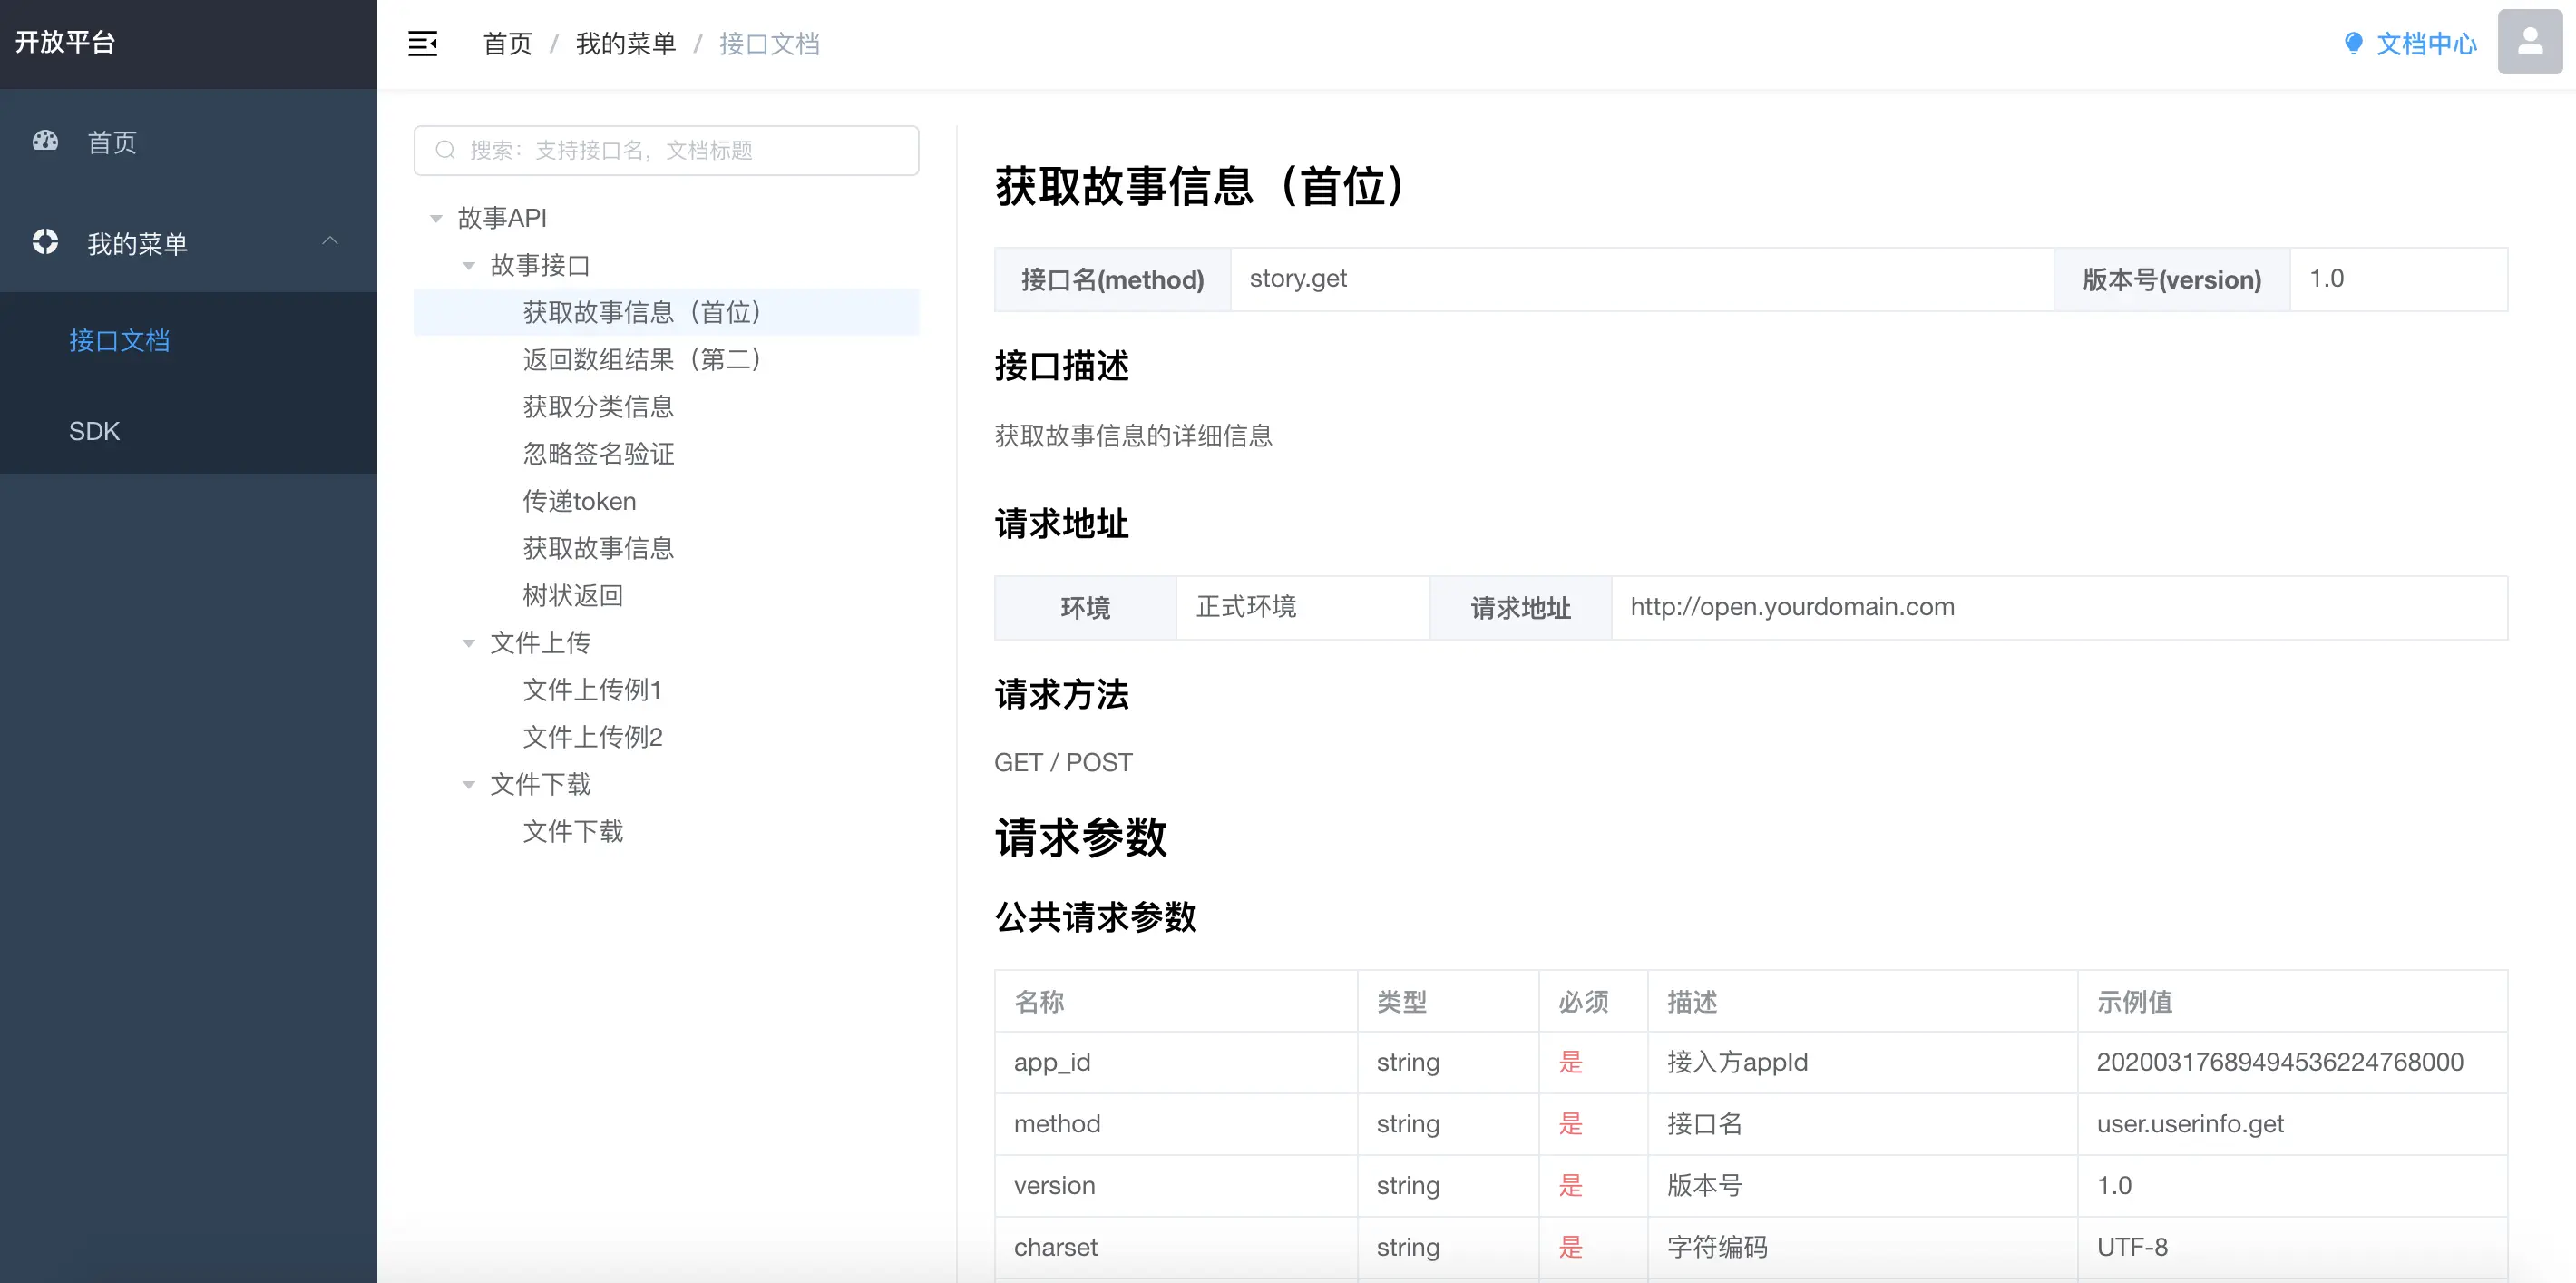Image resolution: width=2576 pixels, height=1283 pixels.
Task: Click the 公共请求参数 heading
Action: [1095, 917]
